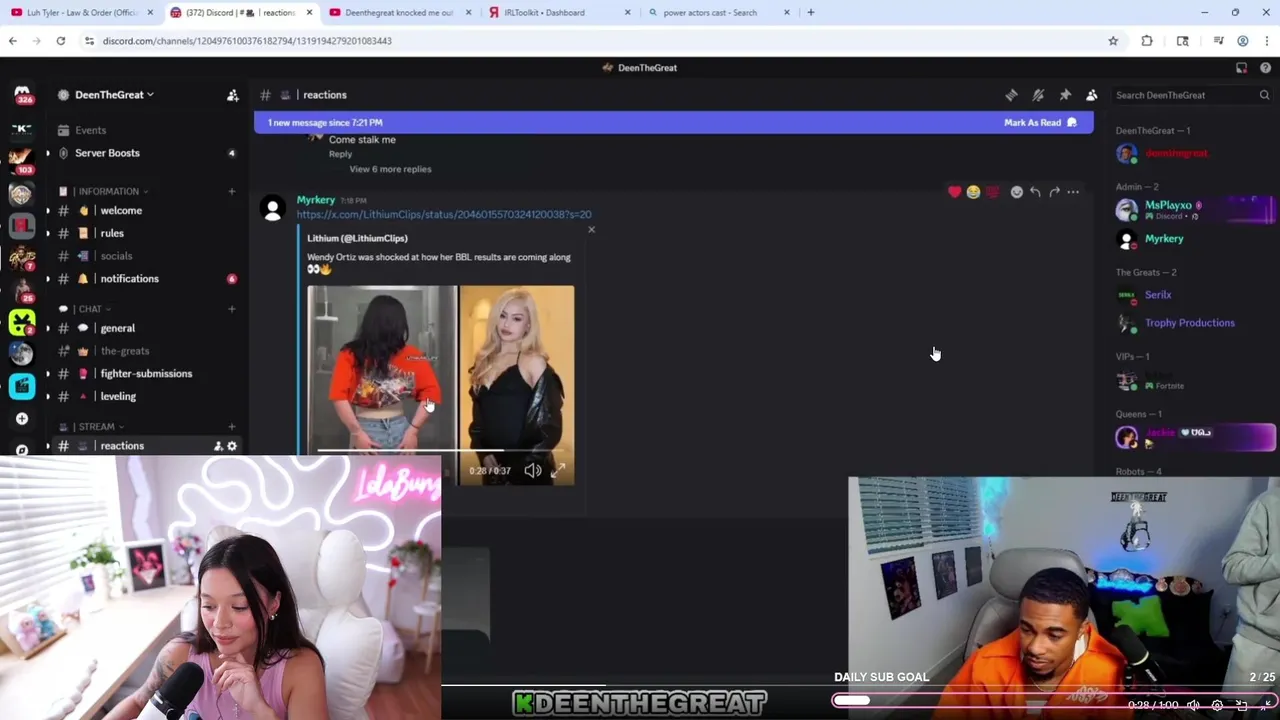
Task: Add a server plus button
Action: point(22,419)
